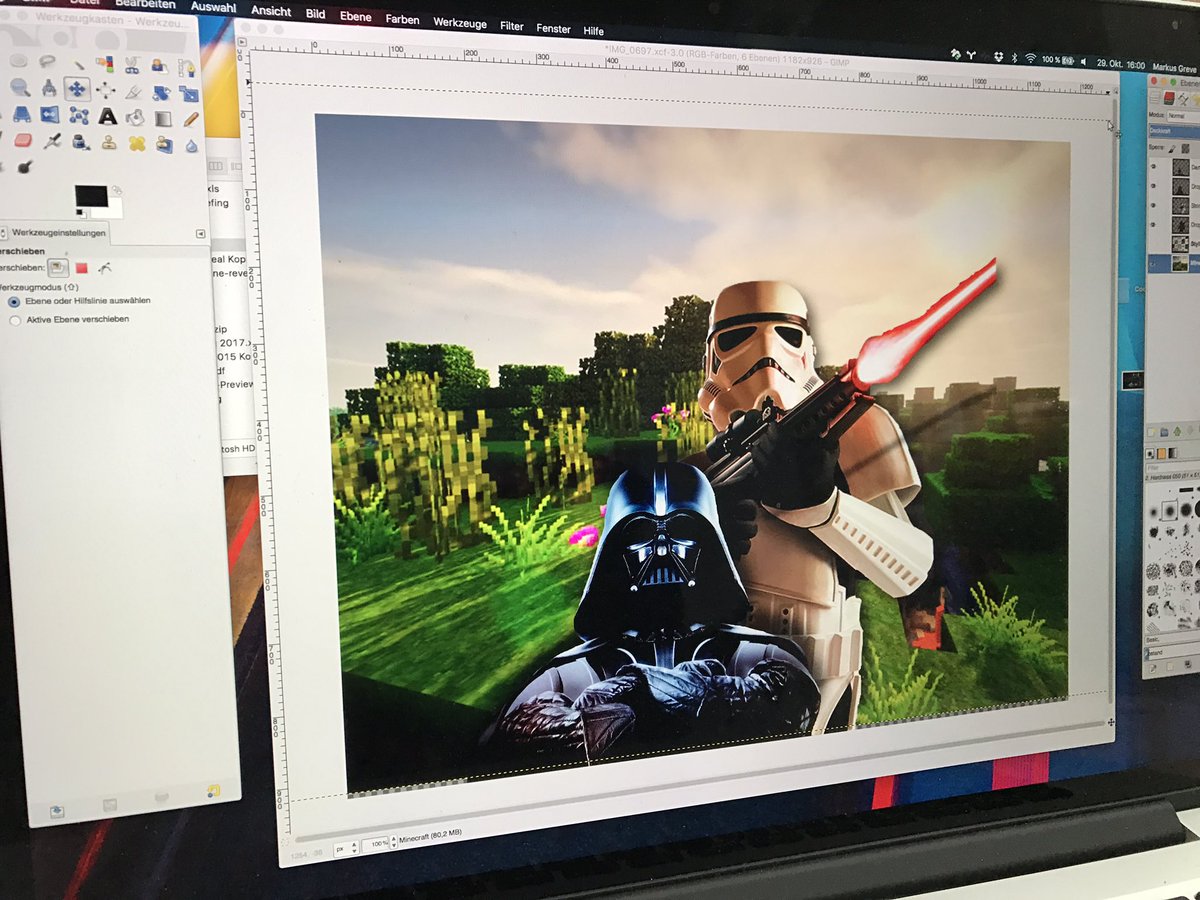Select the Measure compass tool
1200x900 pixels.
(48, 88)
